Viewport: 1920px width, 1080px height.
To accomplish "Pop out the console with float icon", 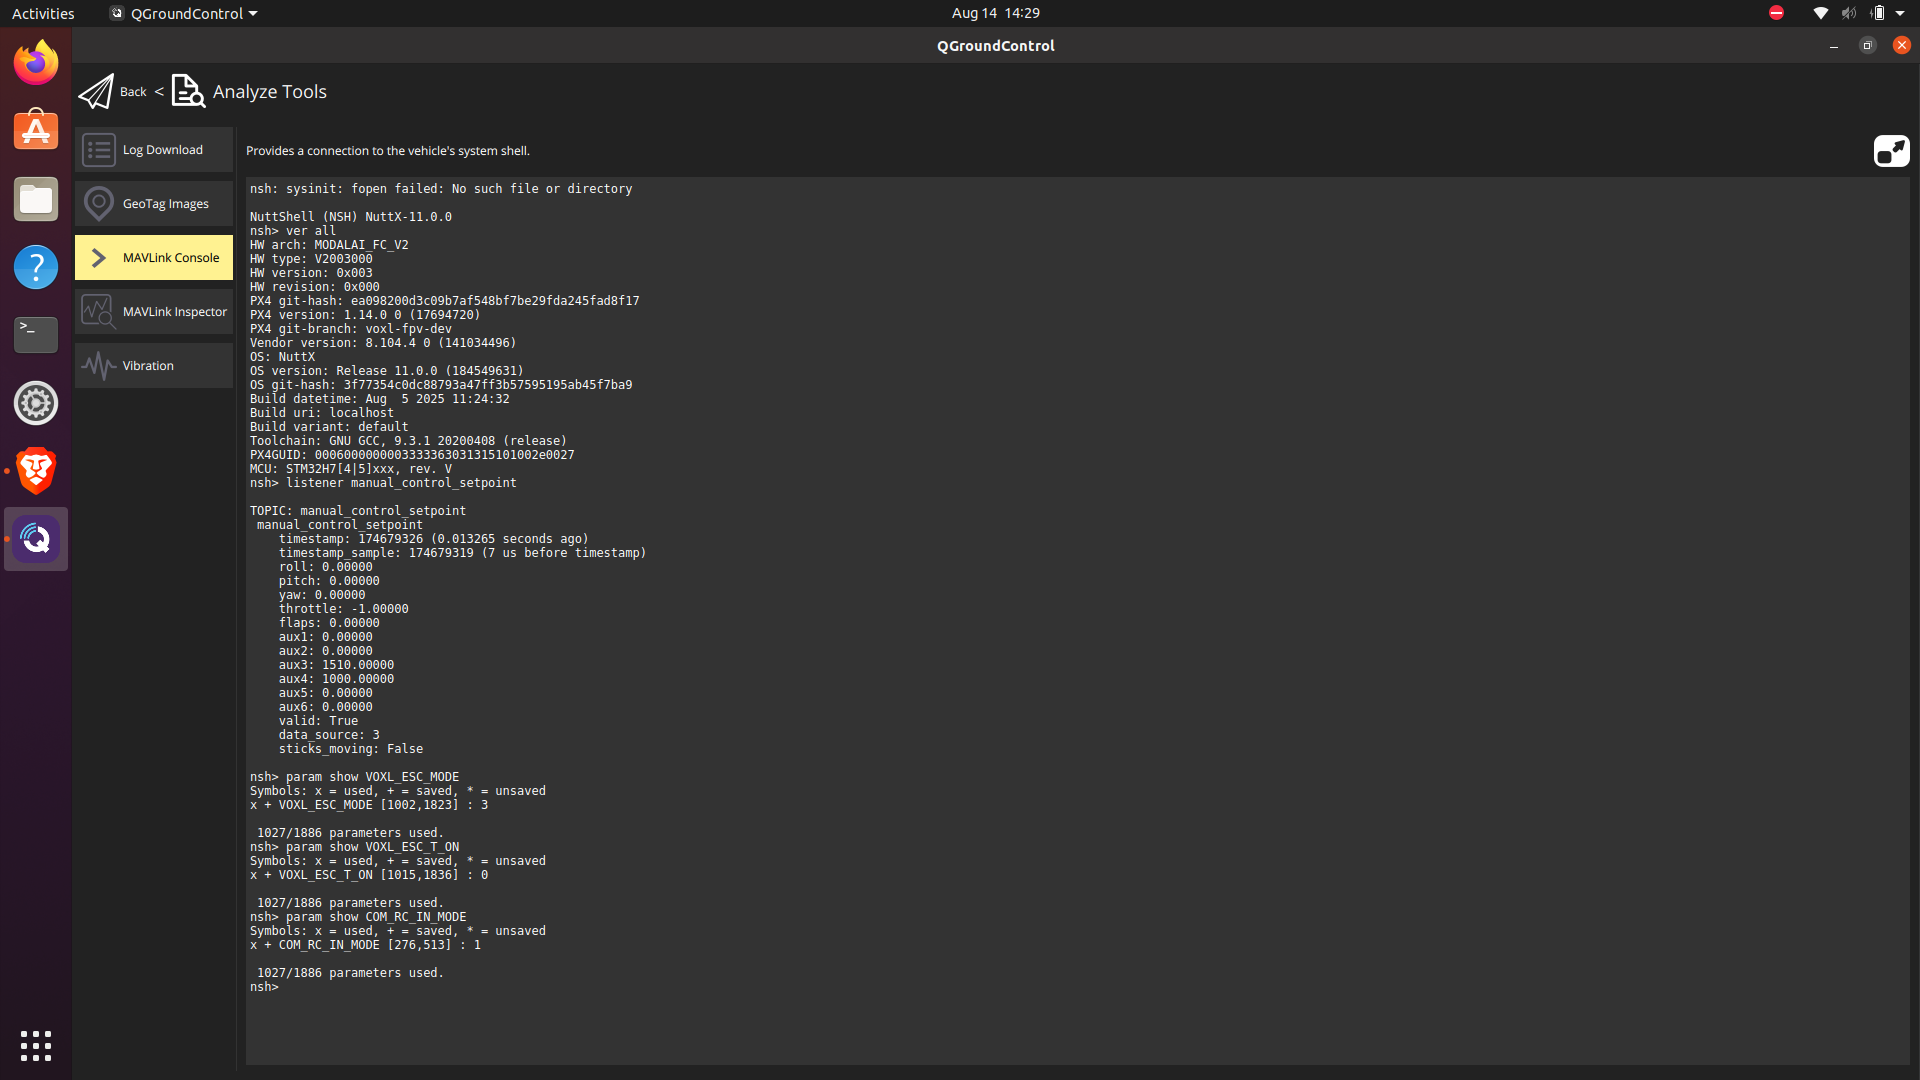I will pos(1891,151).
